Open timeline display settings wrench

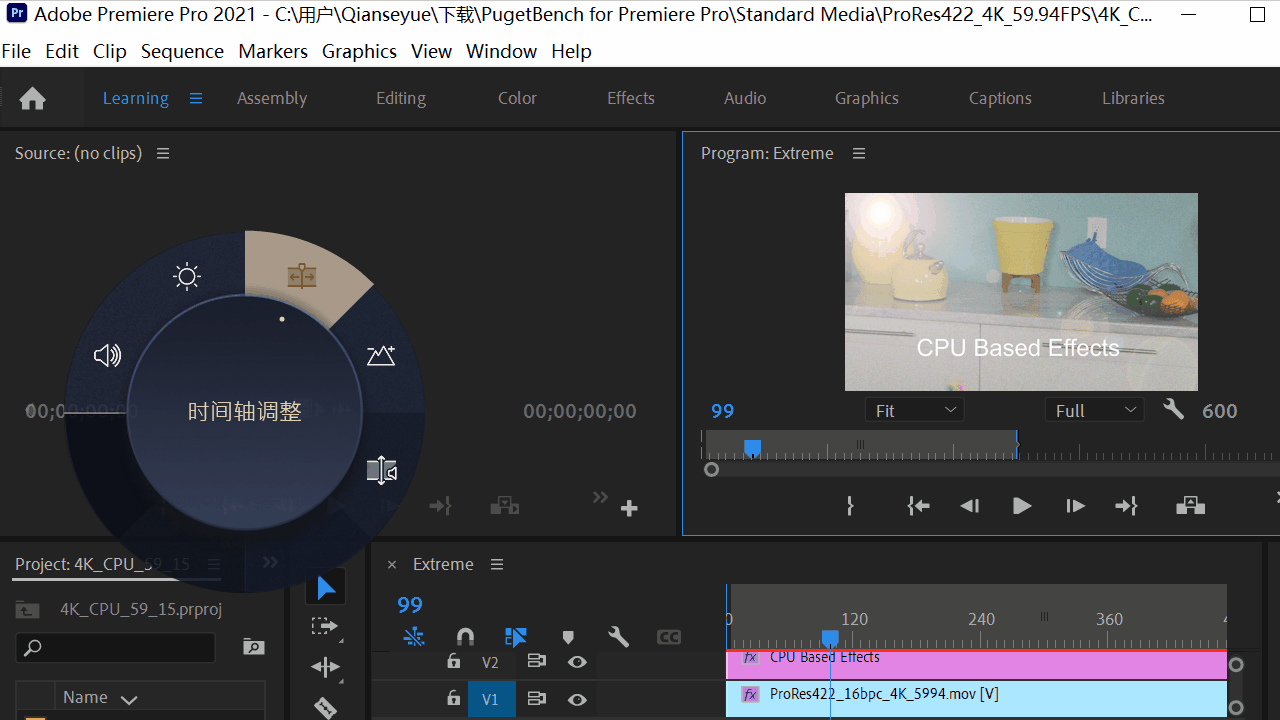coord(618,637)
